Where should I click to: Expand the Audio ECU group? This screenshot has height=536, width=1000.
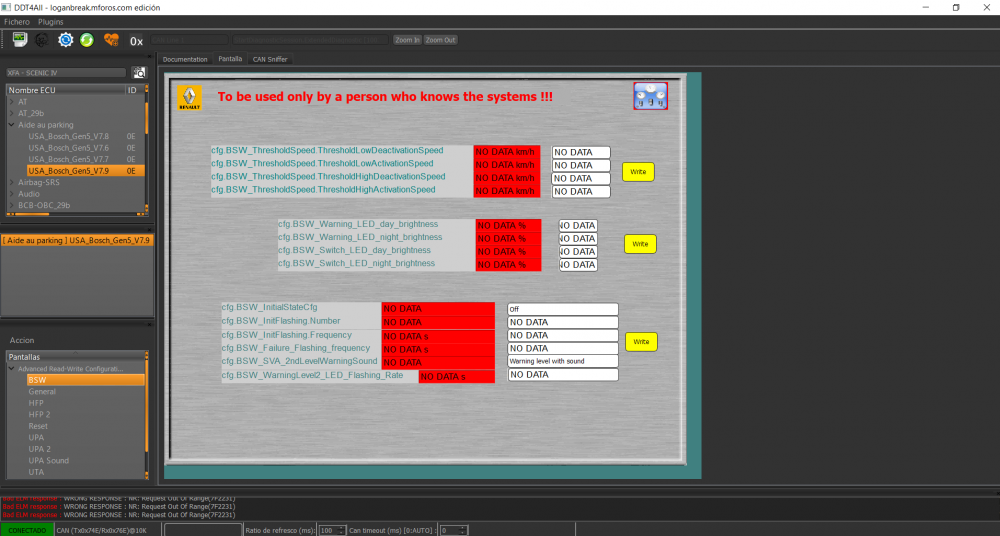[x=11, y=193]
